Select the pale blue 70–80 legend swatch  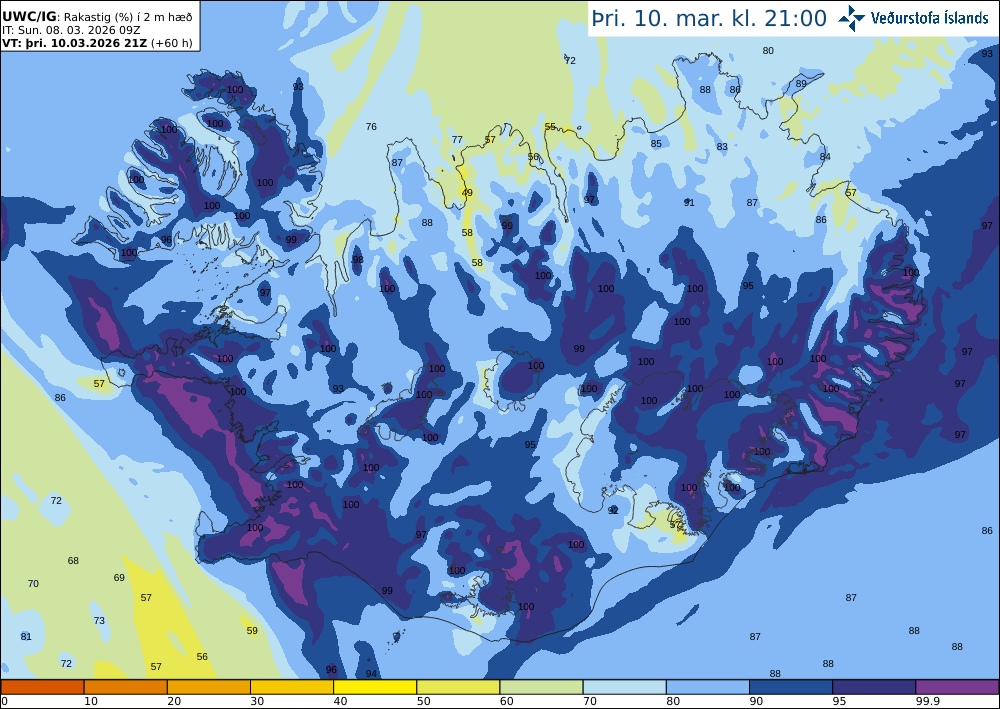[x=624, y=687]
